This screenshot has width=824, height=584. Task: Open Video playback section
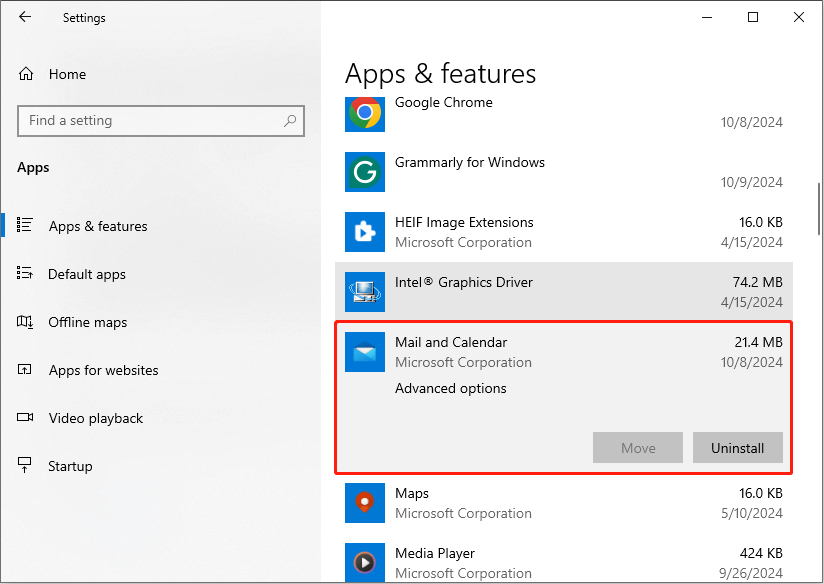click(x=96, y=418)
